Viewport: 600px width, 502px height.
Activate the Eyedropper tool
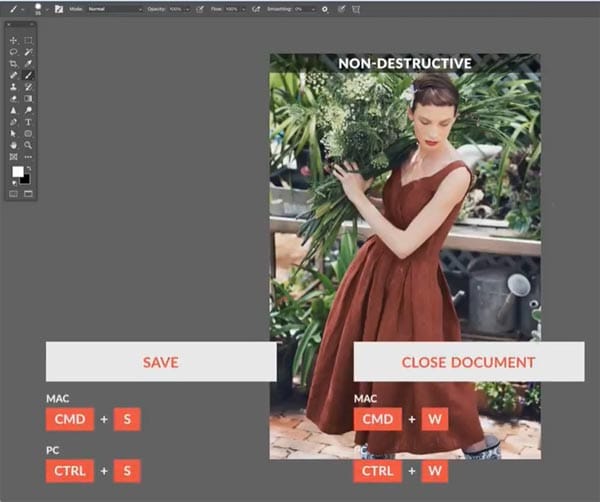tap(28, 63)
